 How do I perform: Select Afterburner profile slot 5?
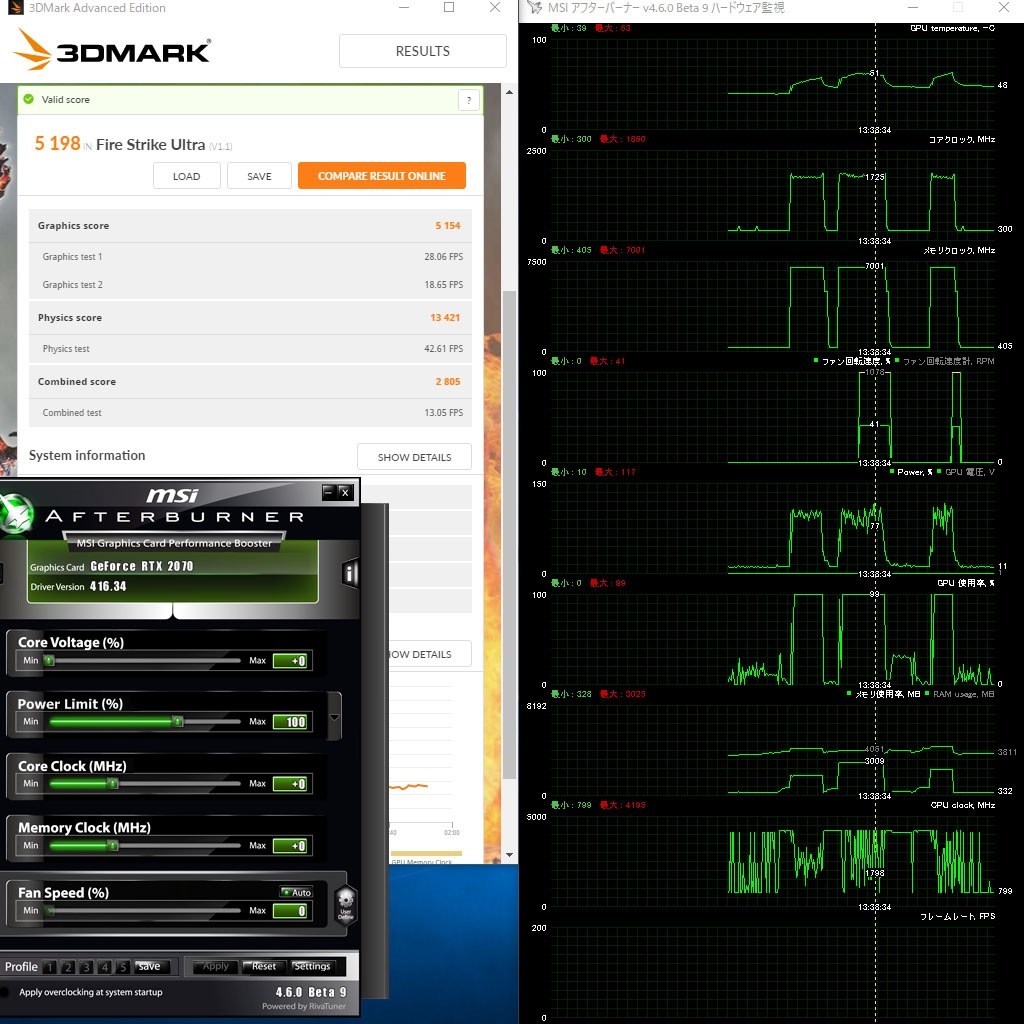pyautogui.click(x=123, y=967)
